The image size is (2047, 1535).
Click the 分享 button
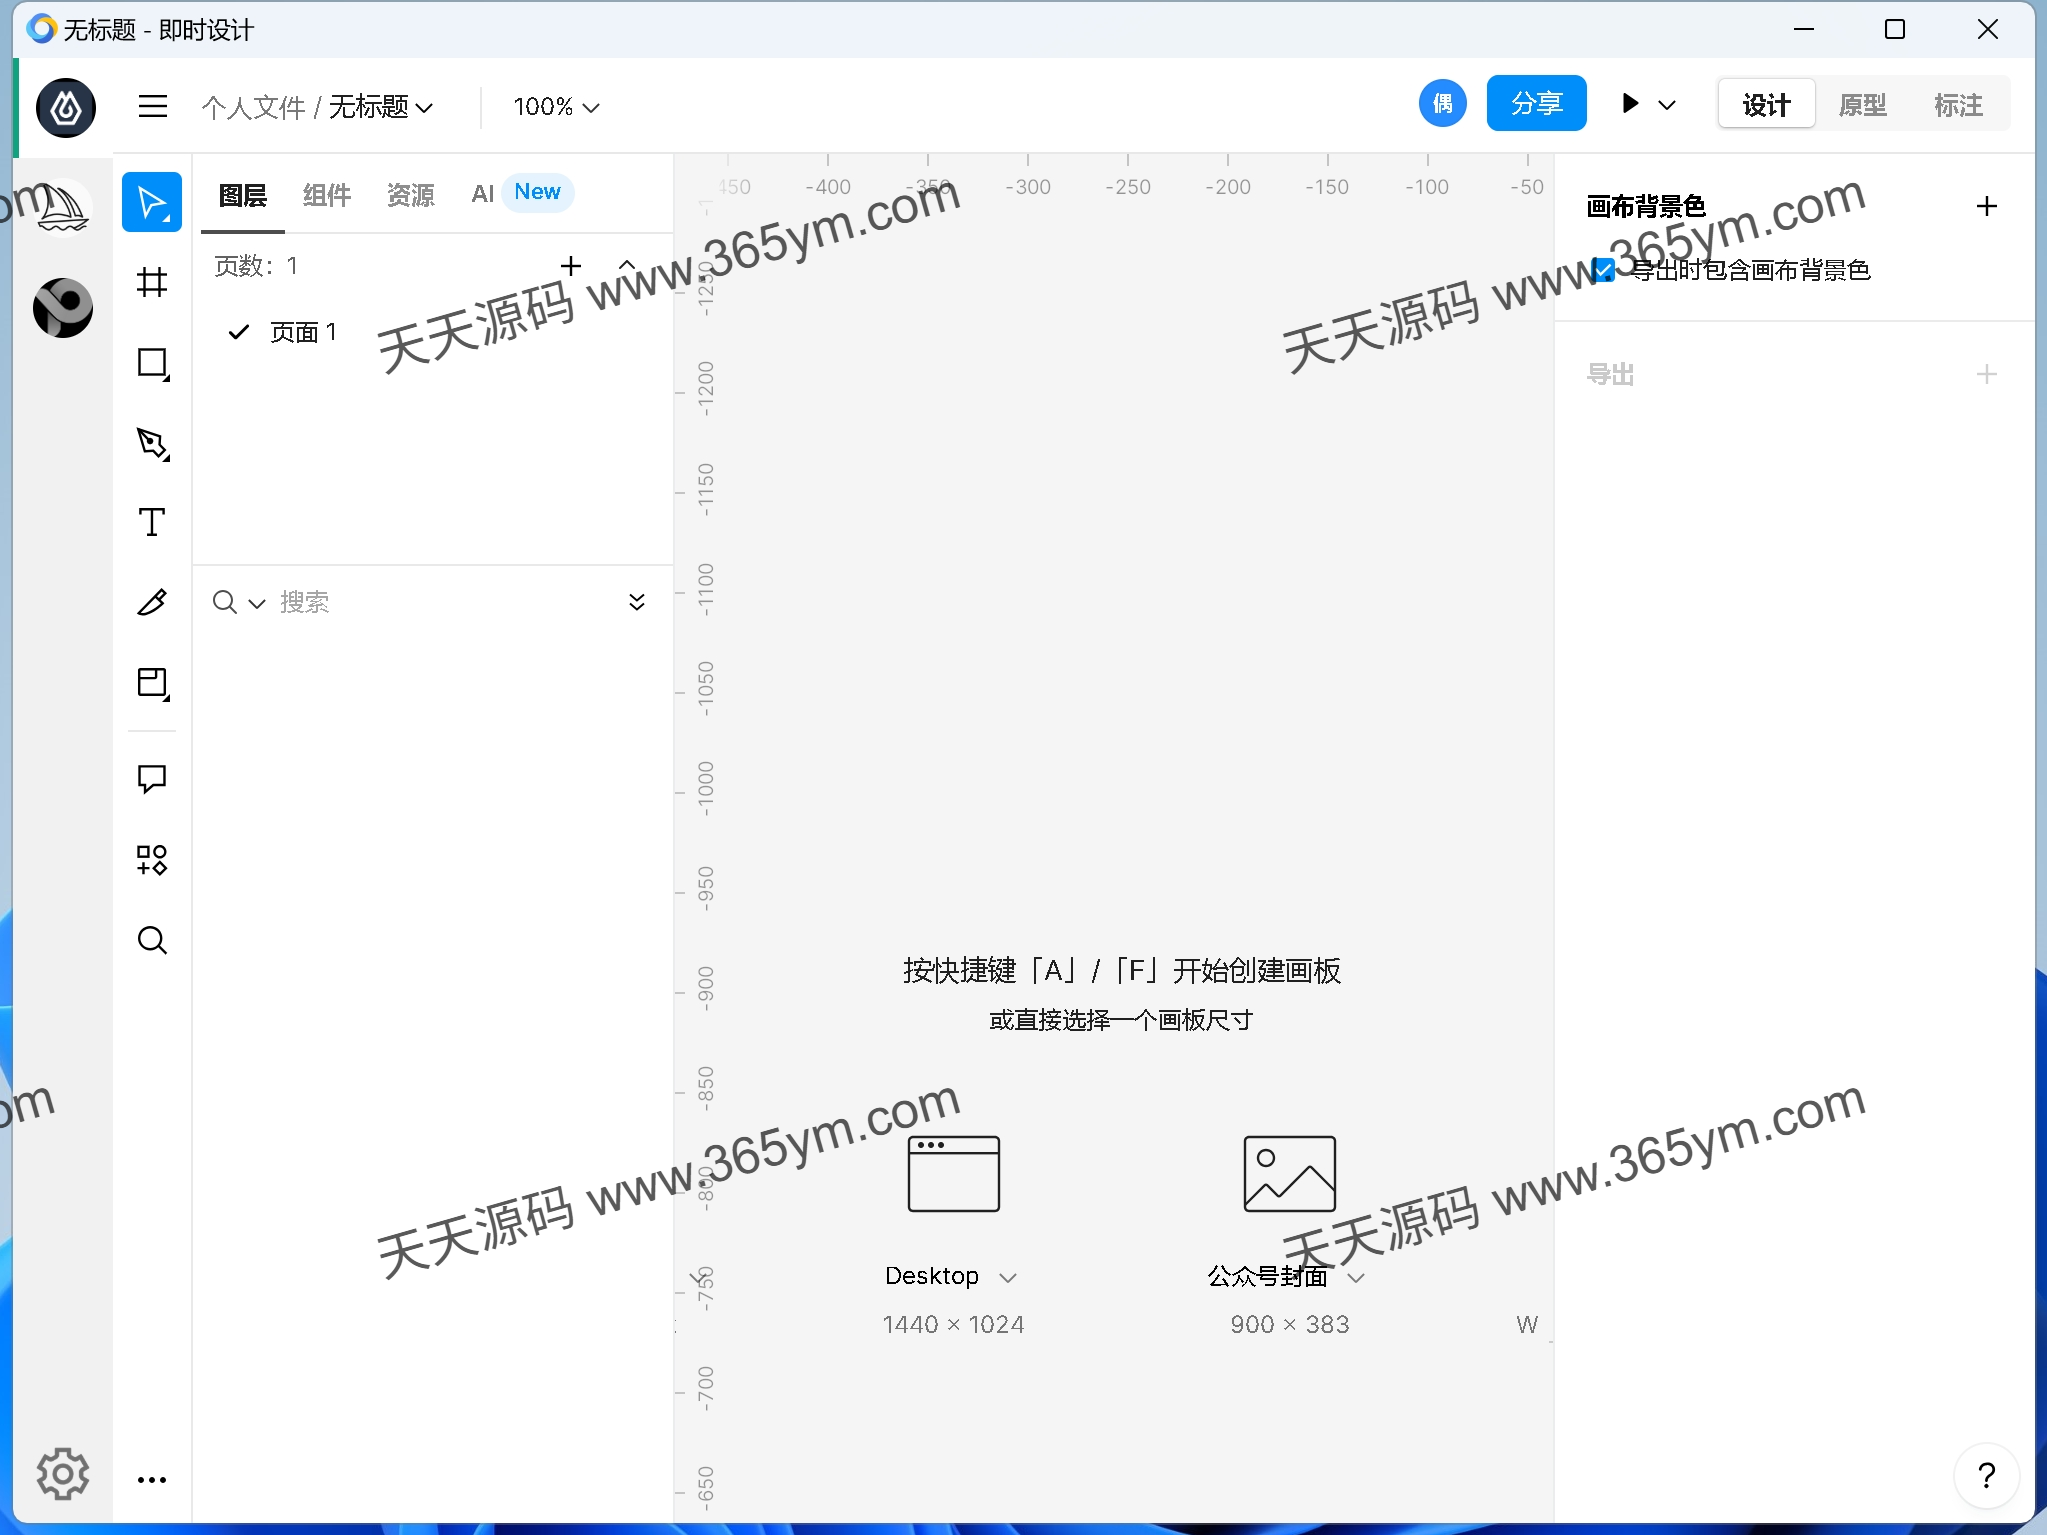click(x=1536, y=103)
